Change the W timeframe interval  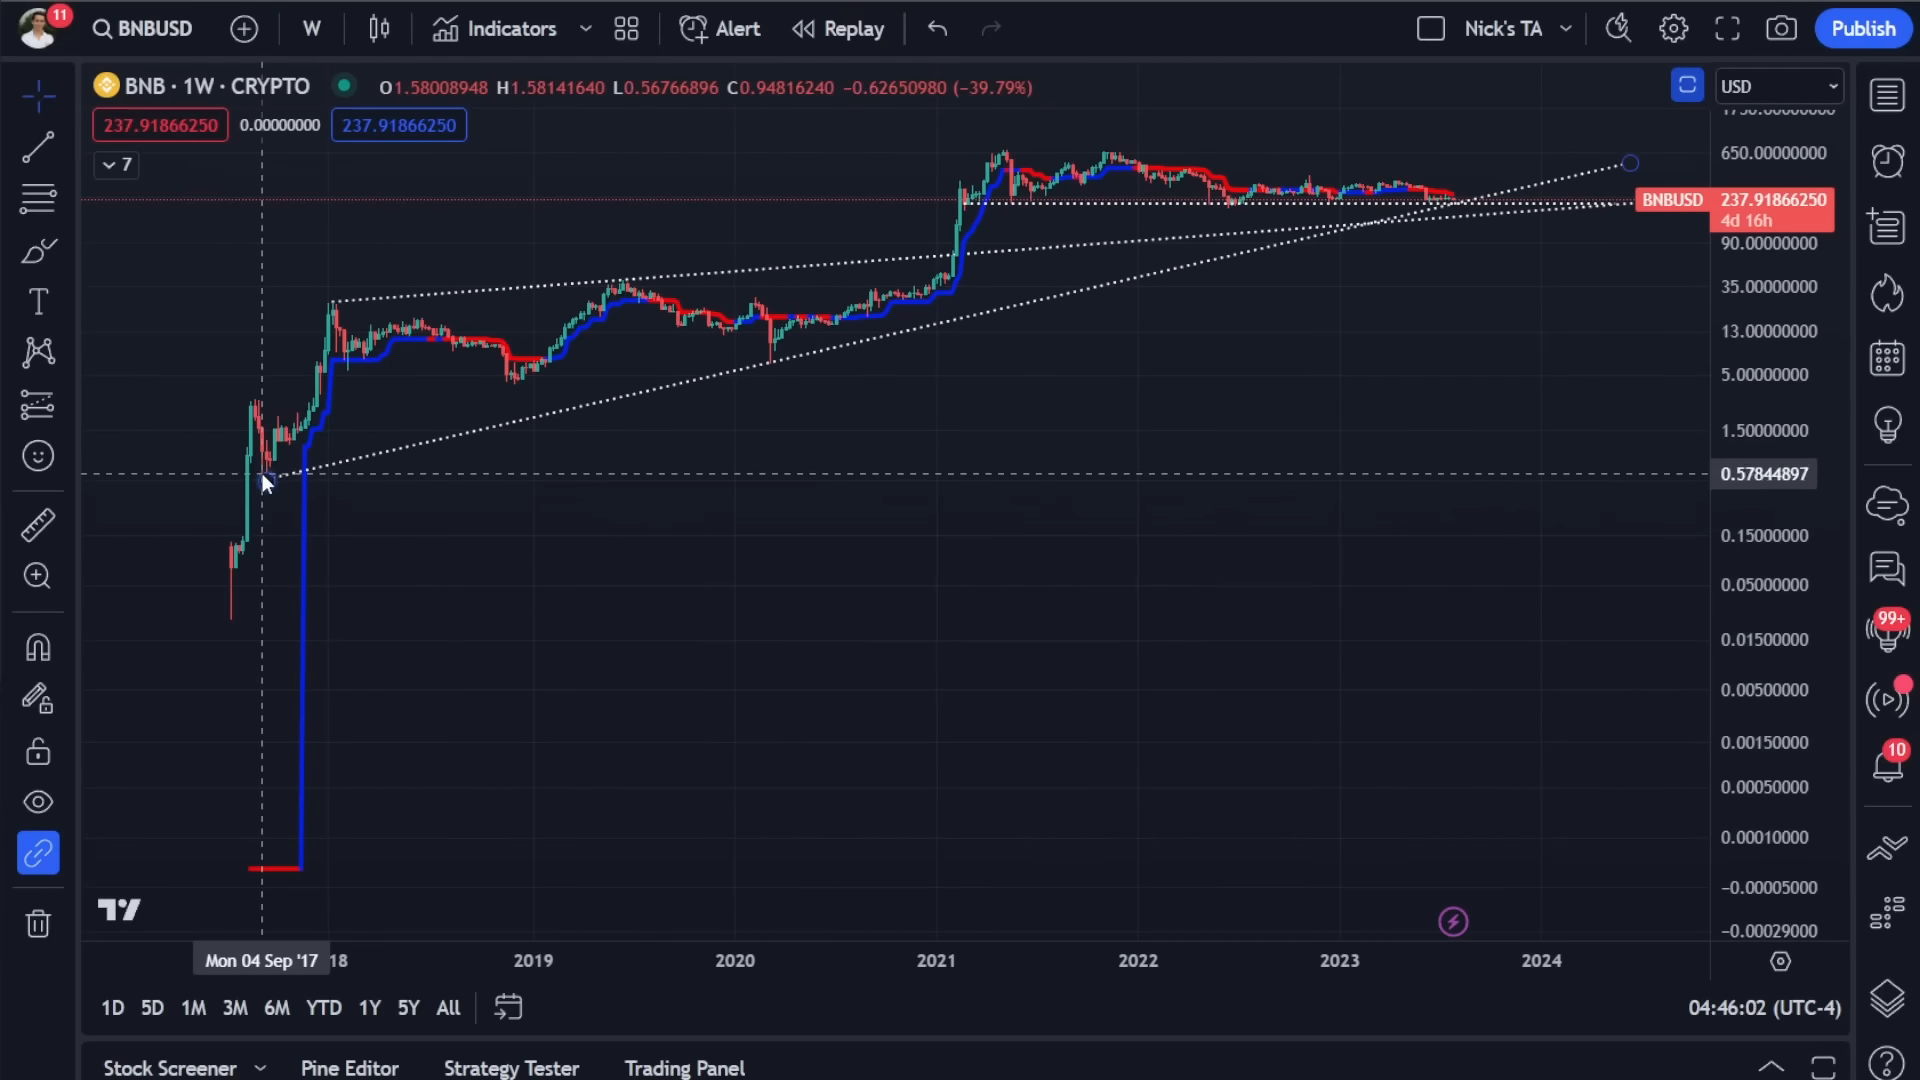coord(312,29)
